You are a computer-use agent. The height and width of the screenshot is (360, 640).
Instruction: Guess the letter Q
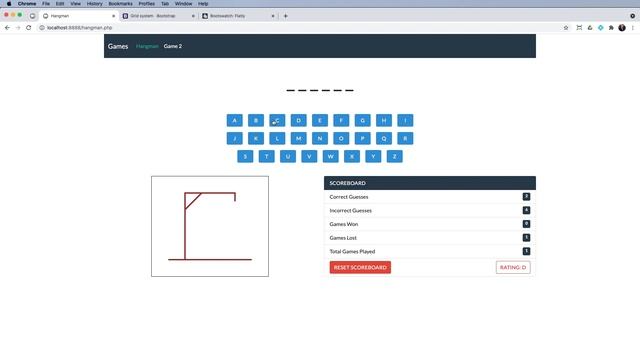coord(384,138)
